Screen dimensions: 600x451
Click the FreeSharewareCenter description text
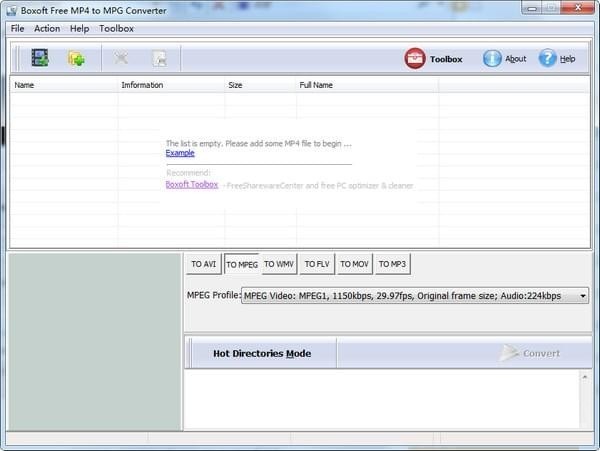[320, 186]
